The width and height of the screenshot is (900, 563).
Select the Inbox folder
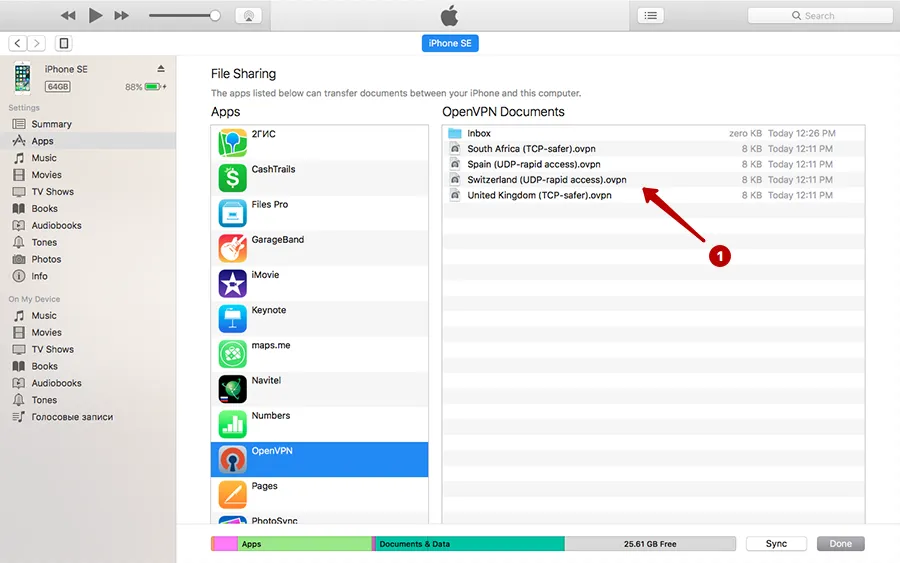tap(653, 133)
